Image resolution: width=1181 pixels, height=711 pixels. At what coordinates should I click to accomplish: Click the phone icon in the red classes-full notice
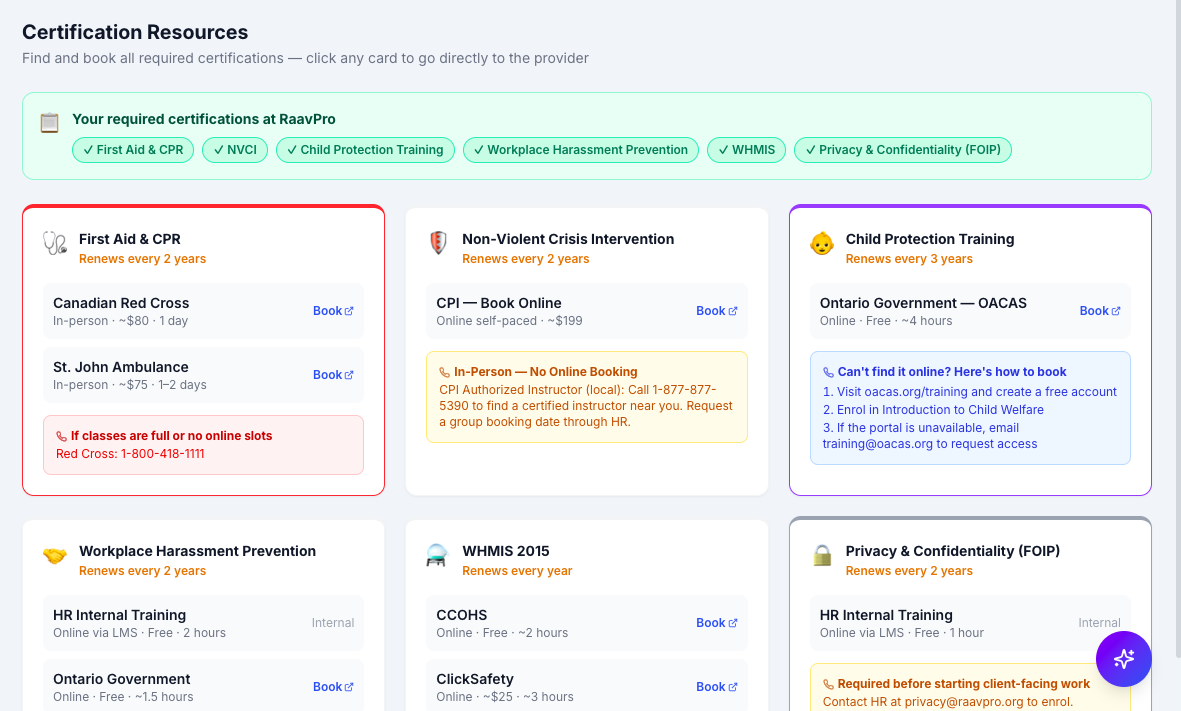pos(62,436)
